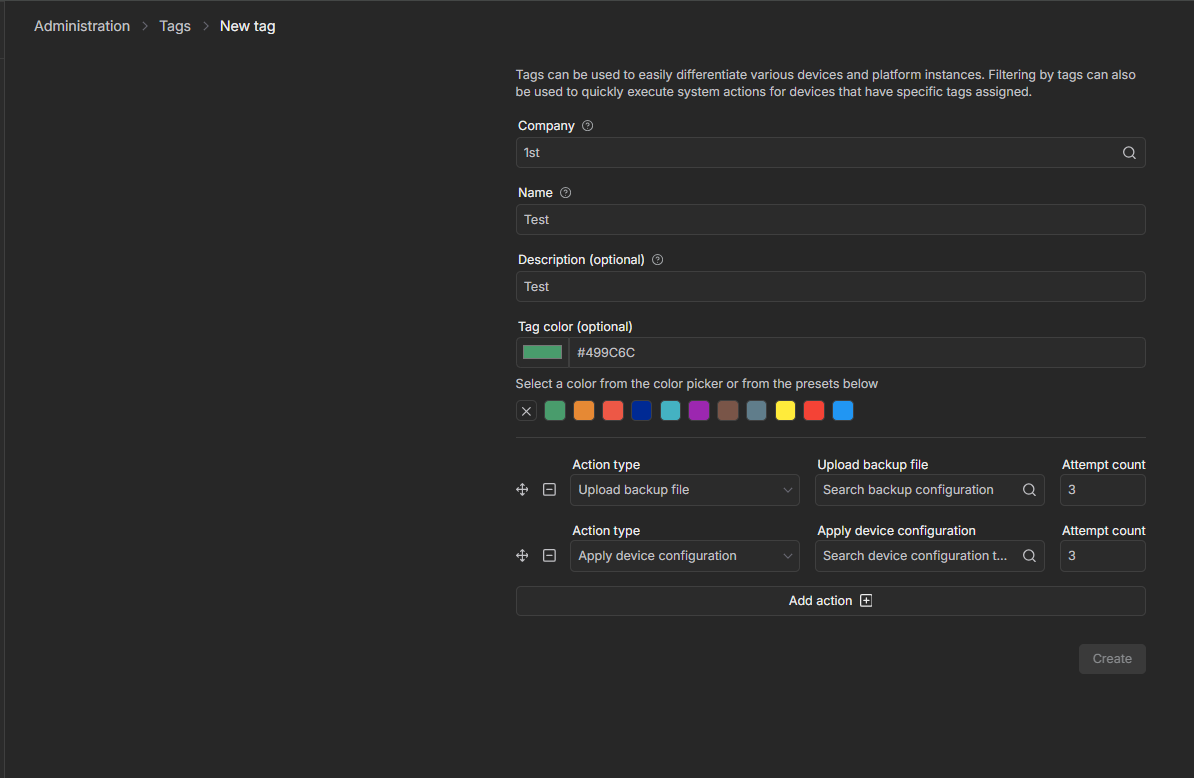Click the help icon beside Description (optional)
This screenshot has height=778, width=1194.
[657, 260]
